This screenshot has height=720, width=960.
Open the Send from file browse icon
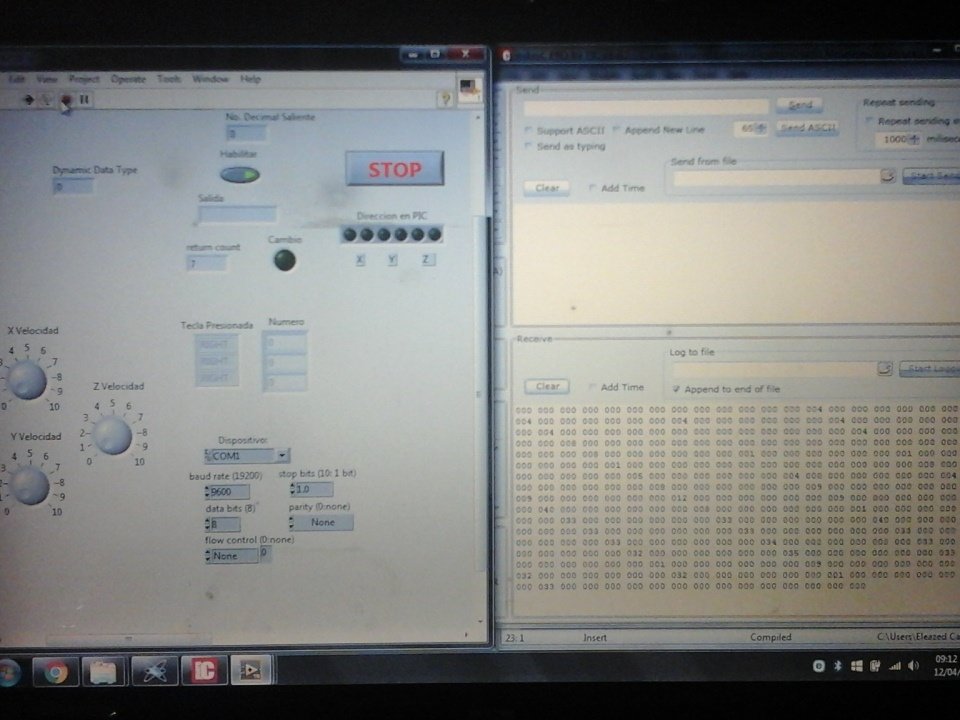(x=885, y=174)
